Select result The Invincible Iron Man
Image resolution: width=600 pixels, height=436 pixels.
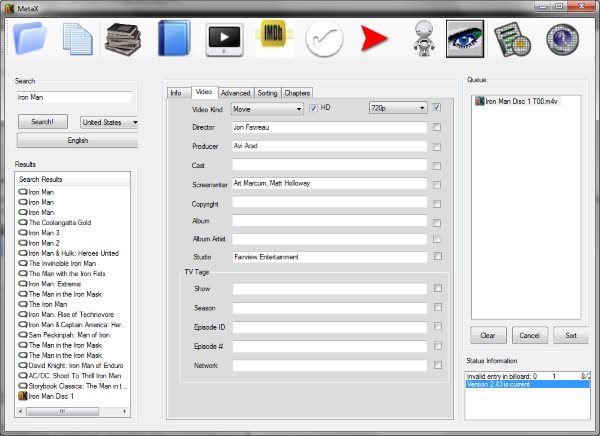click(57, 263)
